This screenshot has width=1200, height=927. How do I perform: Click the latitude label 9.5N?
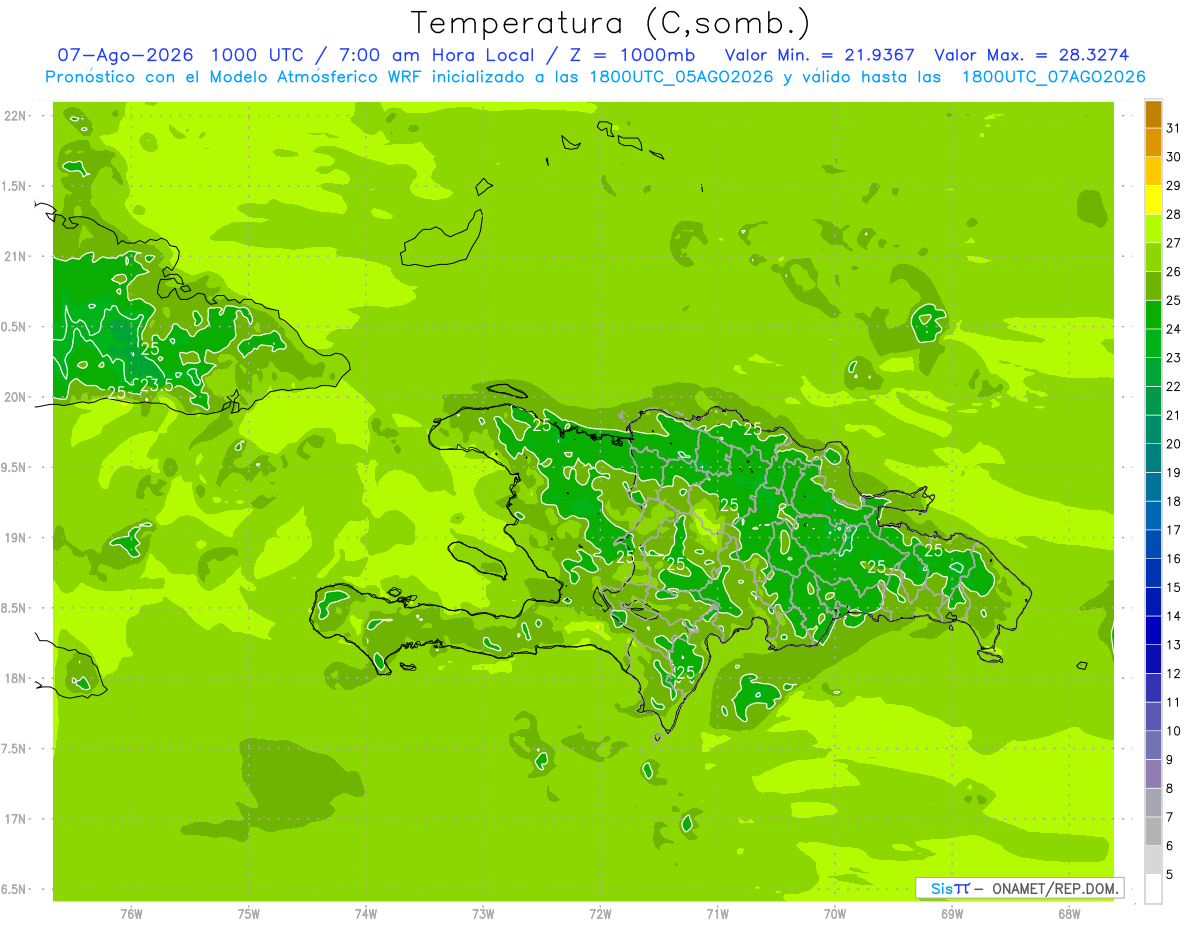[14, 468]
